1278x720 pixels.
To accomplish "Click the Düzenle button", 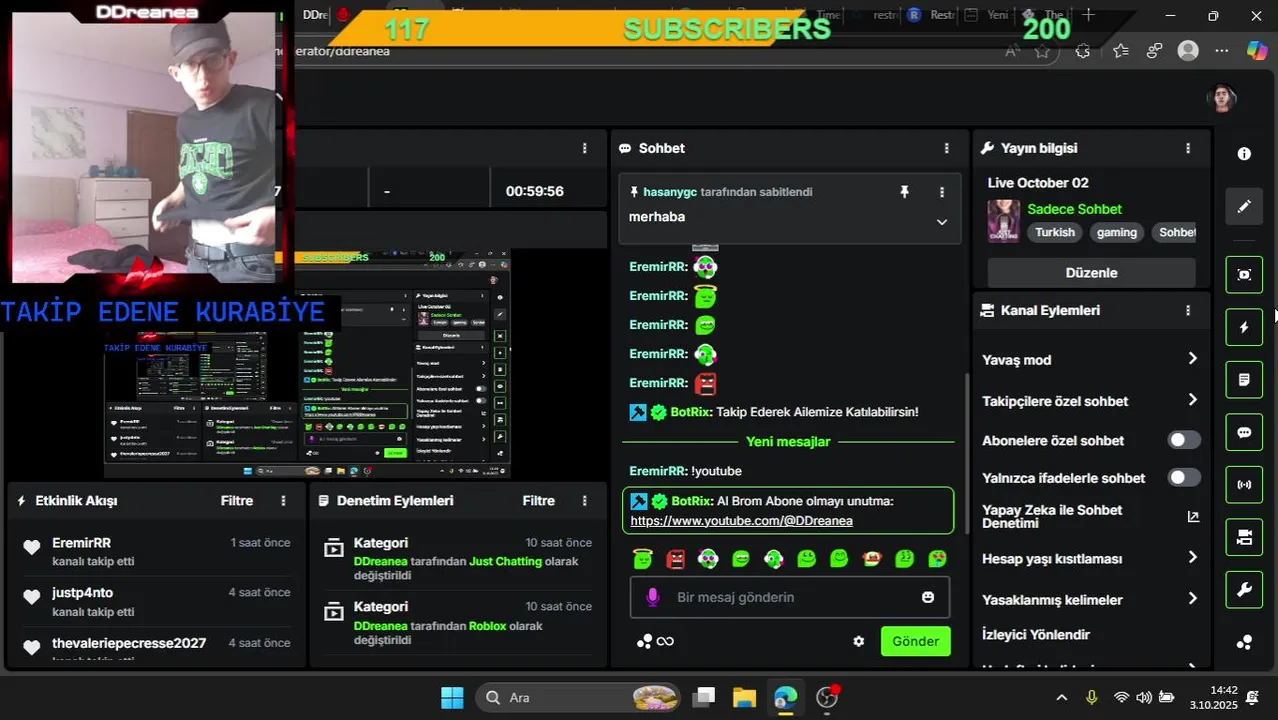I will (x=1091, y=272).
